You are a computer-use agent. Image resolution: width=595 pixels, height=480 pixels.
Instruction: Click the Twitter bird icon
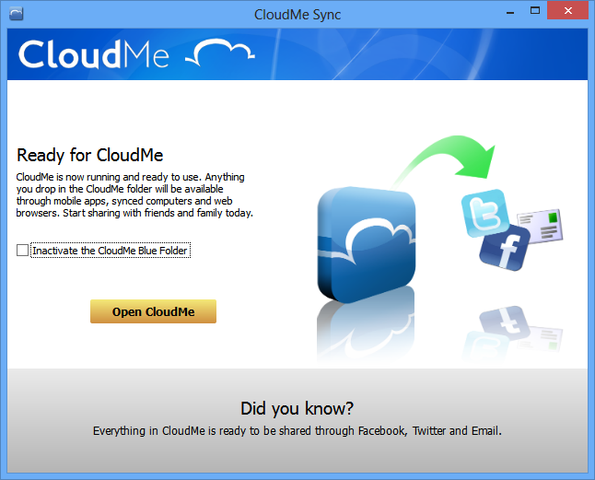tap(485, 213)
